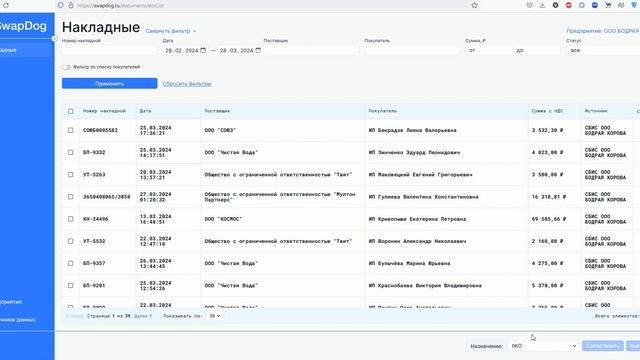Viewport: 640px width, 360px height.
Task: Click the Сопоставить button at bottom
Action: (603, 346)
